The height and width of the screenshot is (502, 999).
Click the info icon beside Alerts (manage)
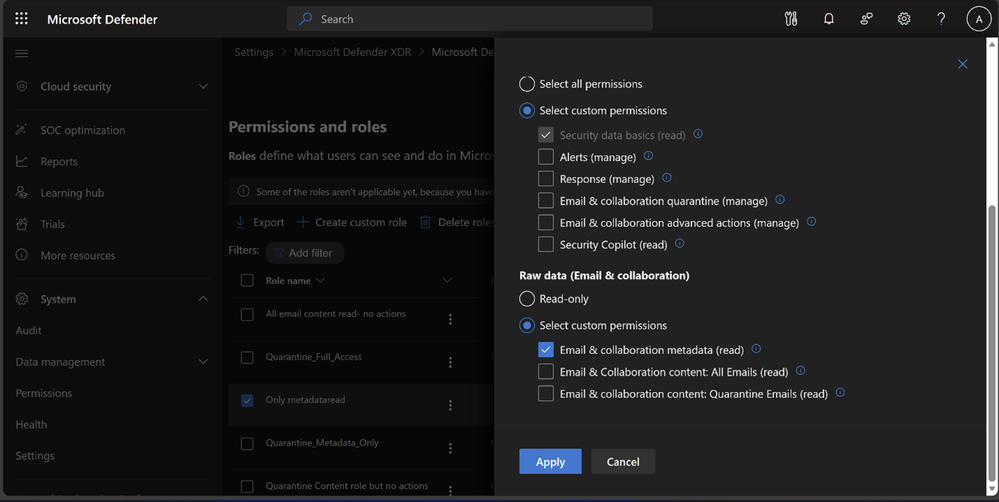pyautogui.click(x=649, y=156)
